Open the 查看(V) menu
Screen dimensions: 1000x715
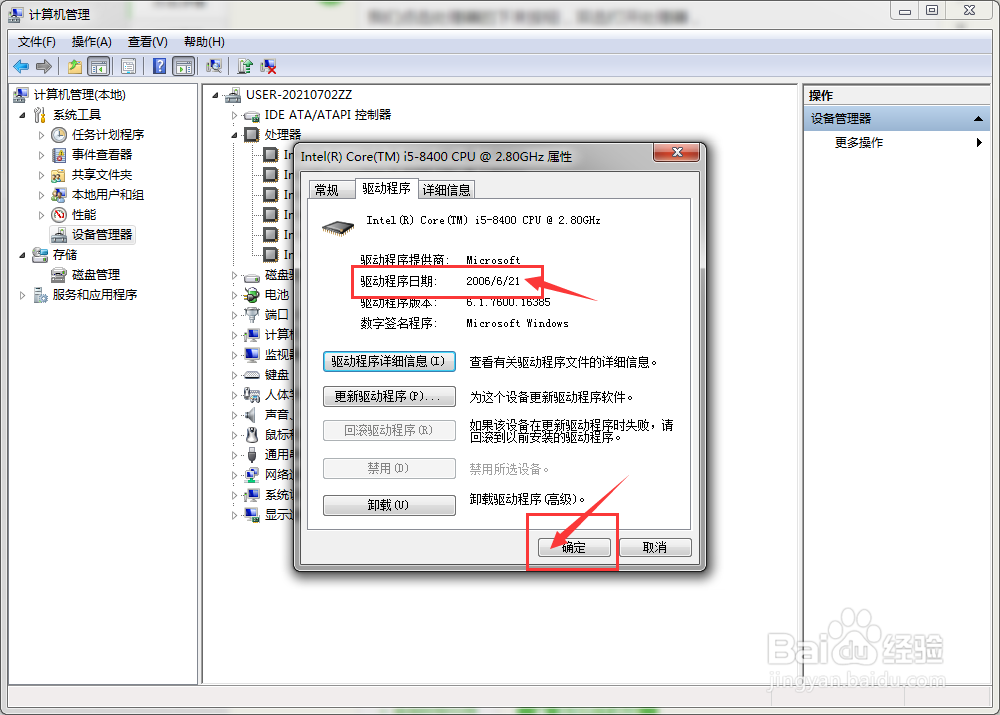pyautogui.click(x=148, y=42)
